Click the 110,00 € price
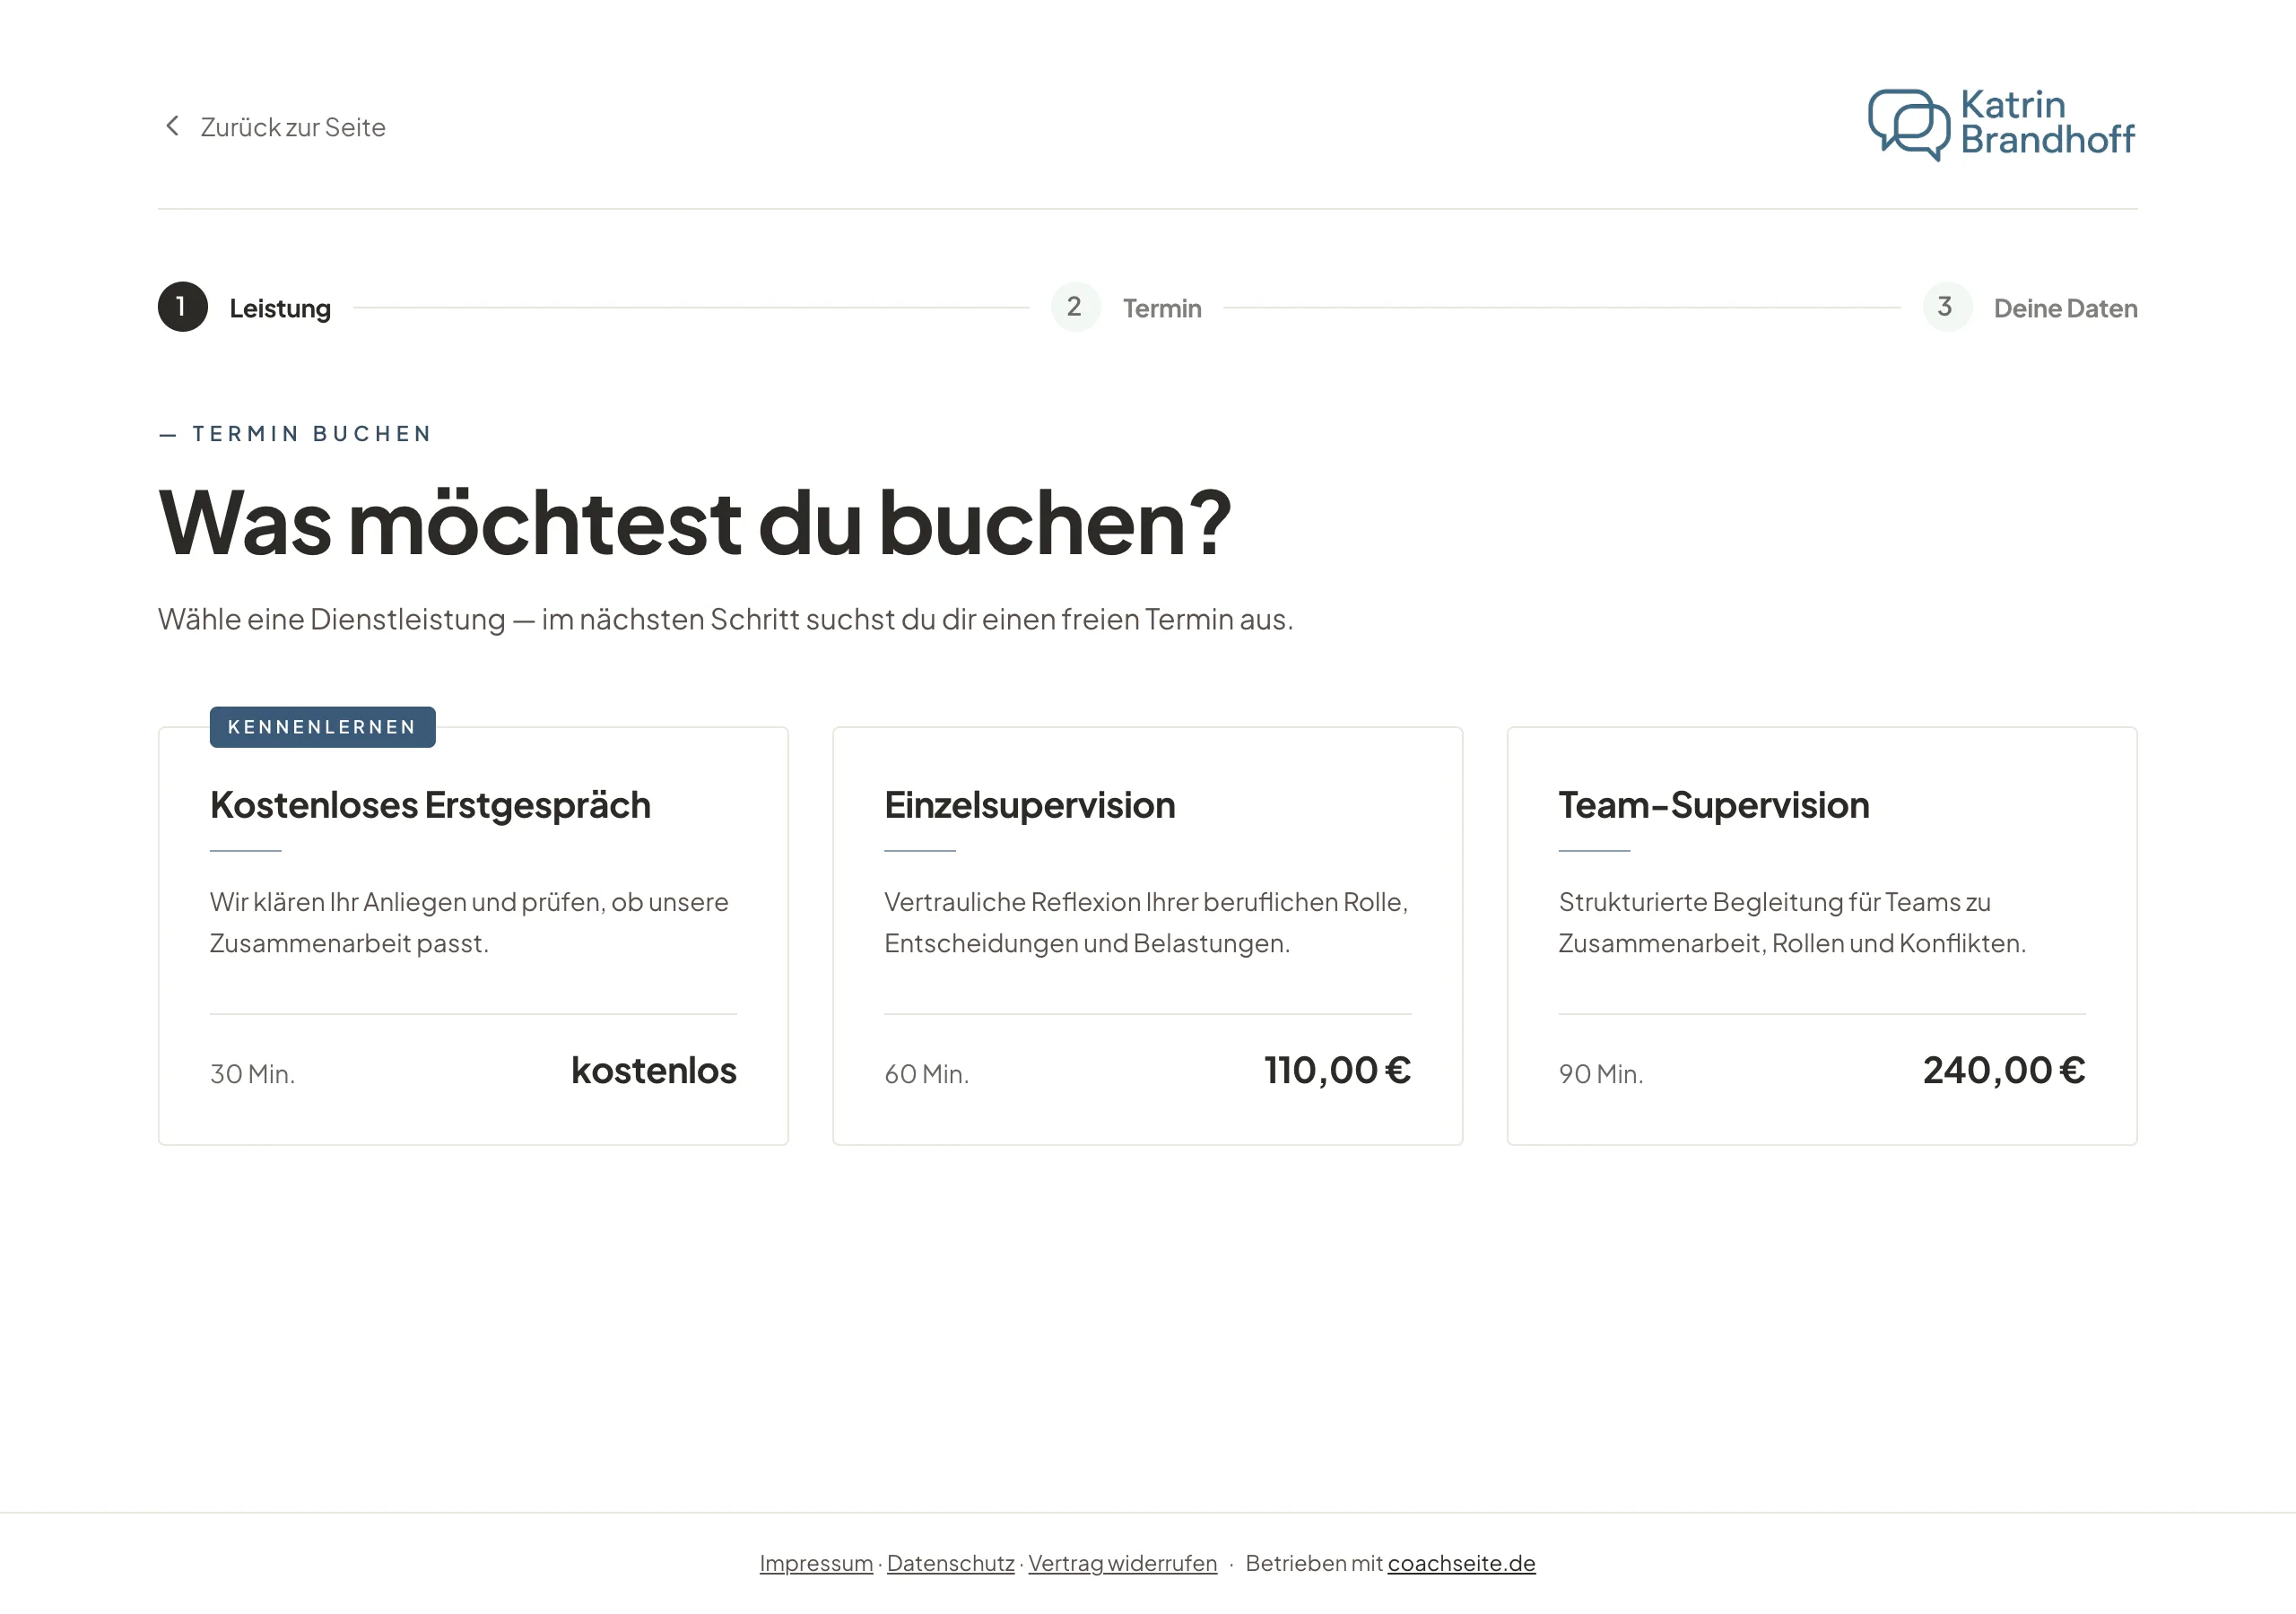 click(1337, 1070)
